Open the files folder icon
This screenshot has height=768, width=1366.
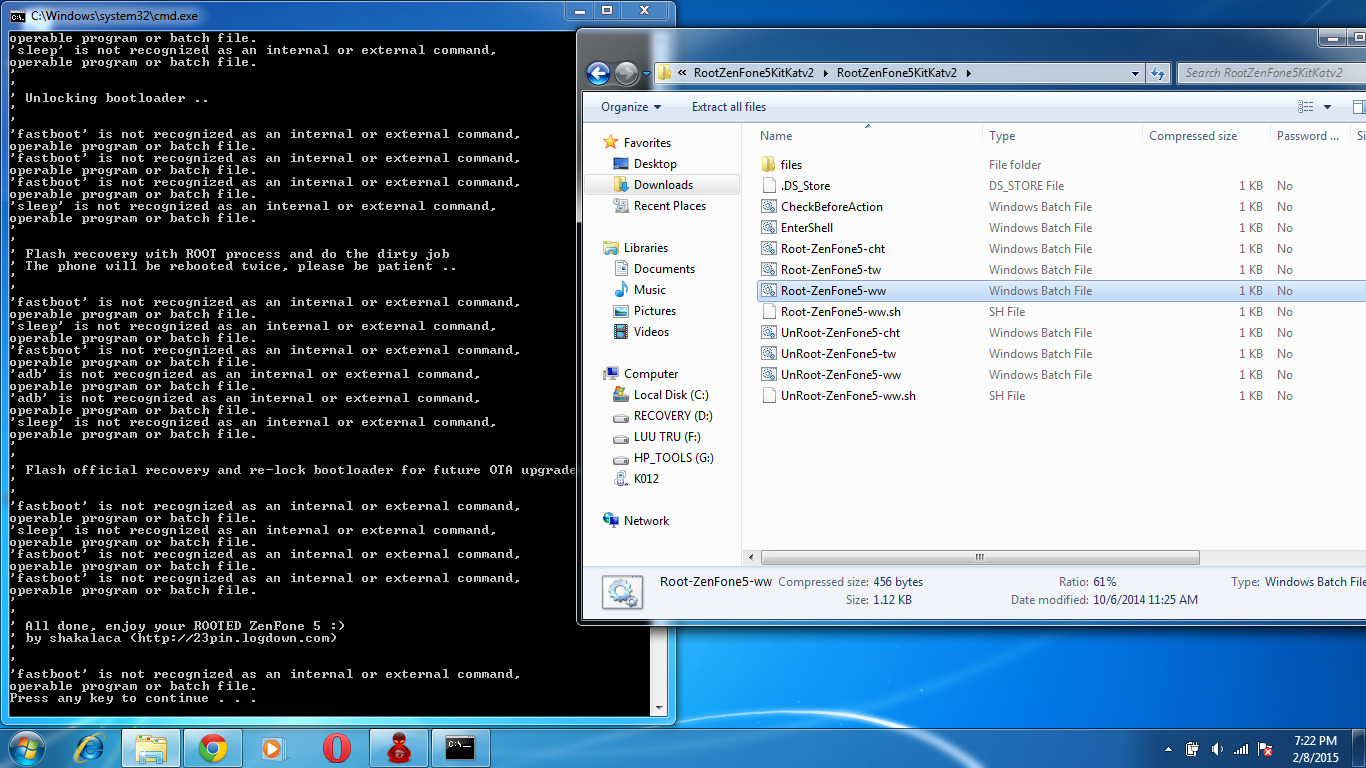coord(768,165)
